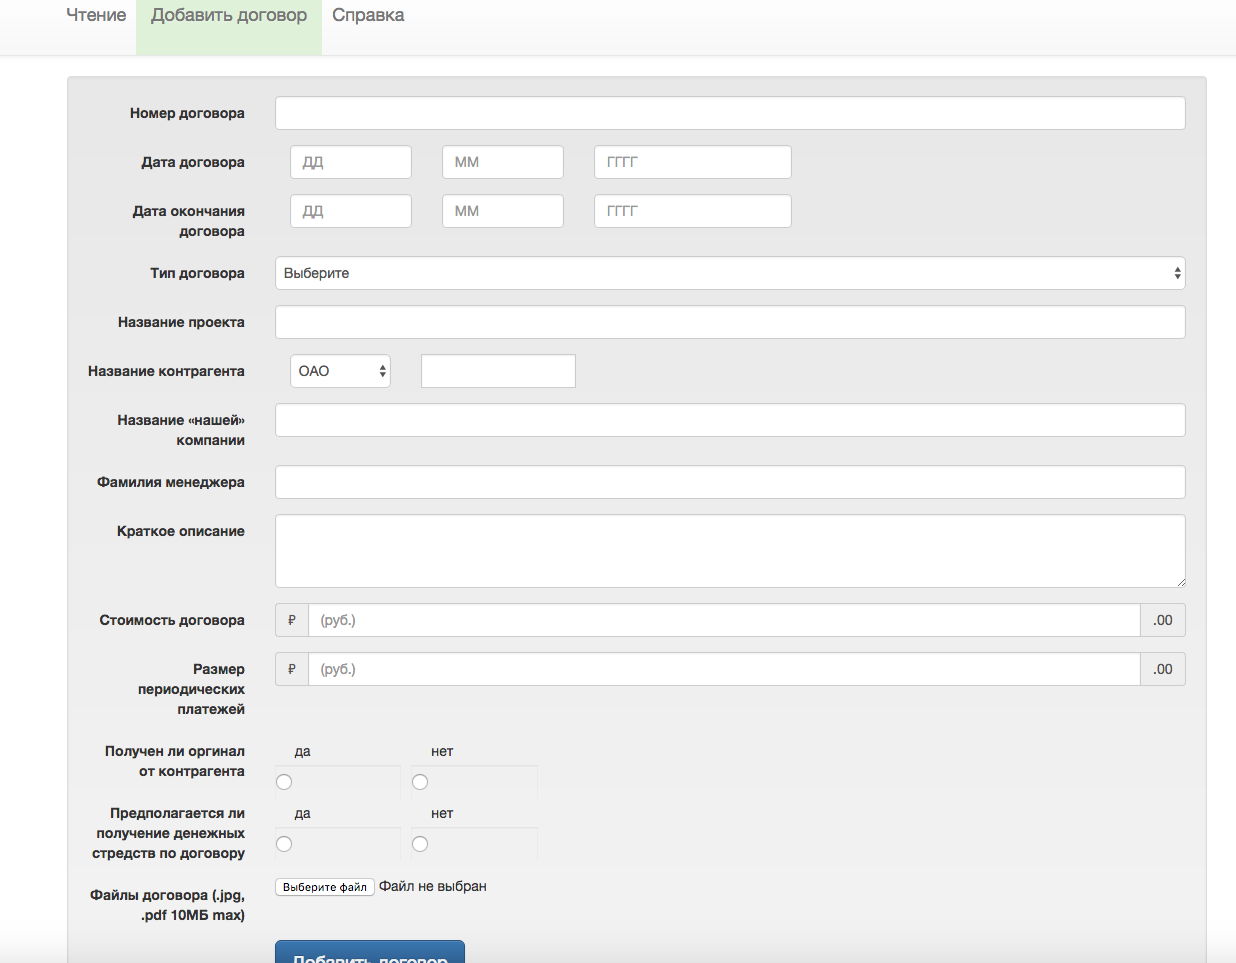Image resolution: width=1236 pixels, height=963 pixels.
Task: Select the Добавить договор tab
Action: click(229, 16)
